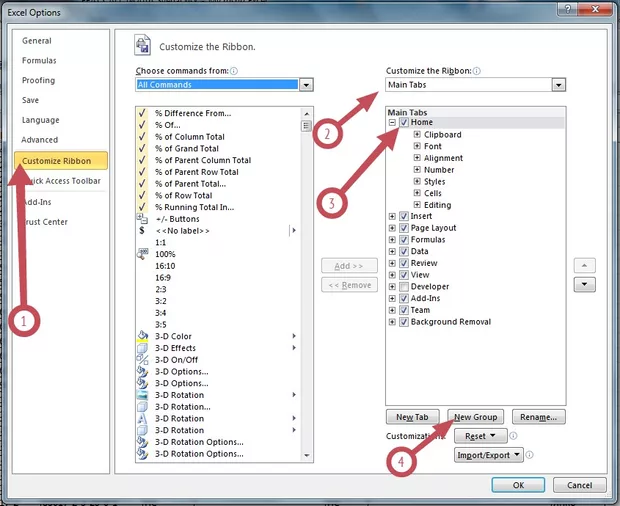Click the +/- Buttons command icon

tap(142, 219)
